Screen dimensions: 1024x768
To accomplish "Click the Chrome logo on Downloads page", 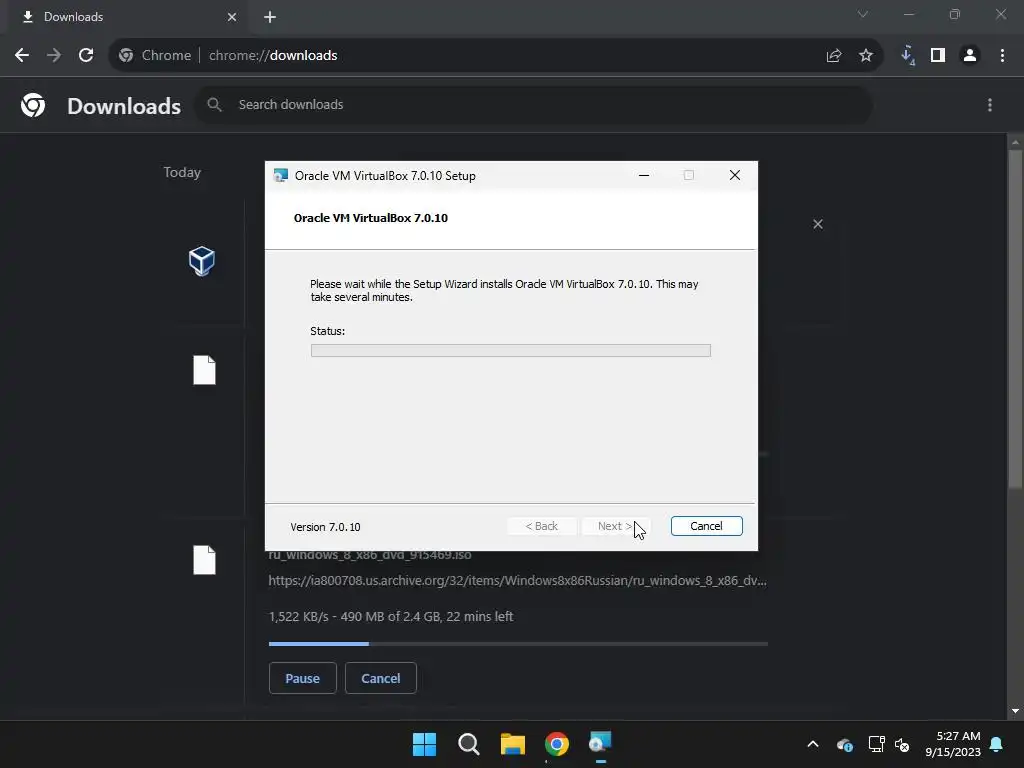I will pyautogui.click(x=33, y=105).
